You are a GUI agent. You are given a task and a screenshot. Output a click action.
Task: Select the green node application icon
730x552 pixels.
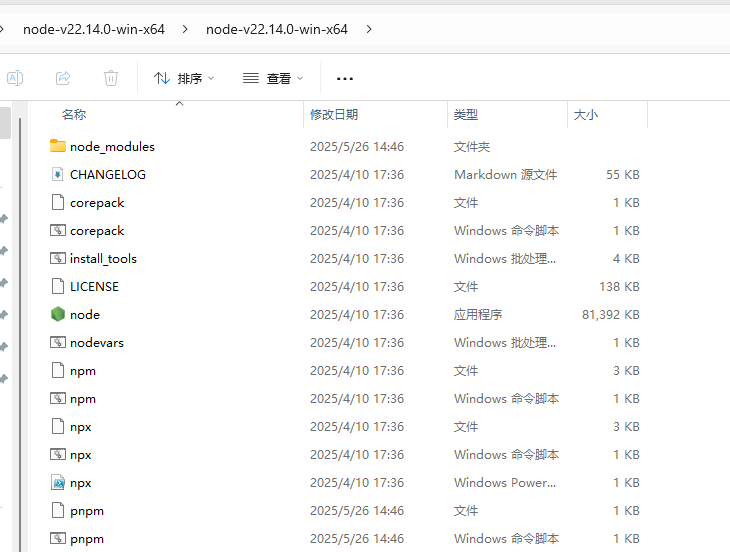[58, 314]
